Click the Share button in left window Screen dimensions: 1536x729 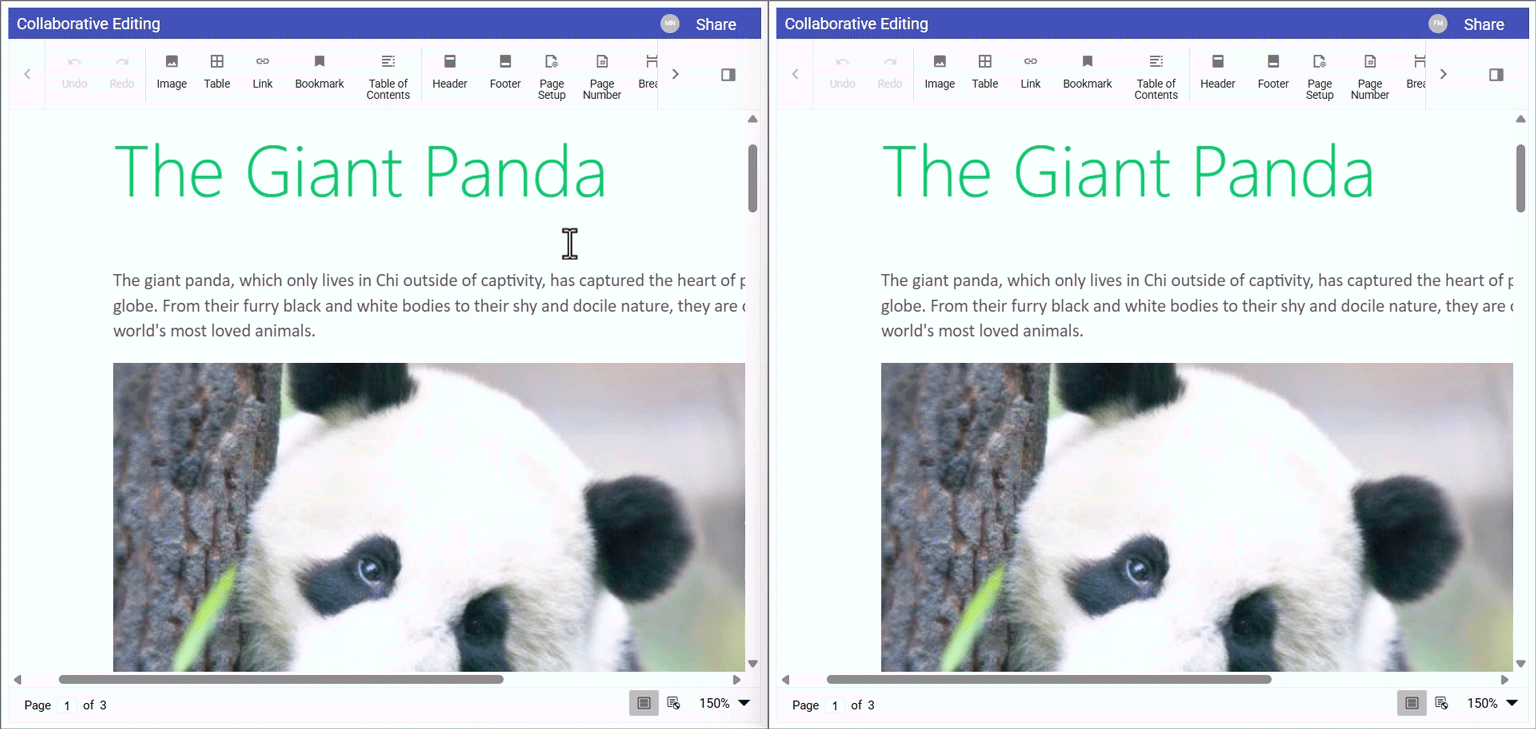[x=715, y=24]
